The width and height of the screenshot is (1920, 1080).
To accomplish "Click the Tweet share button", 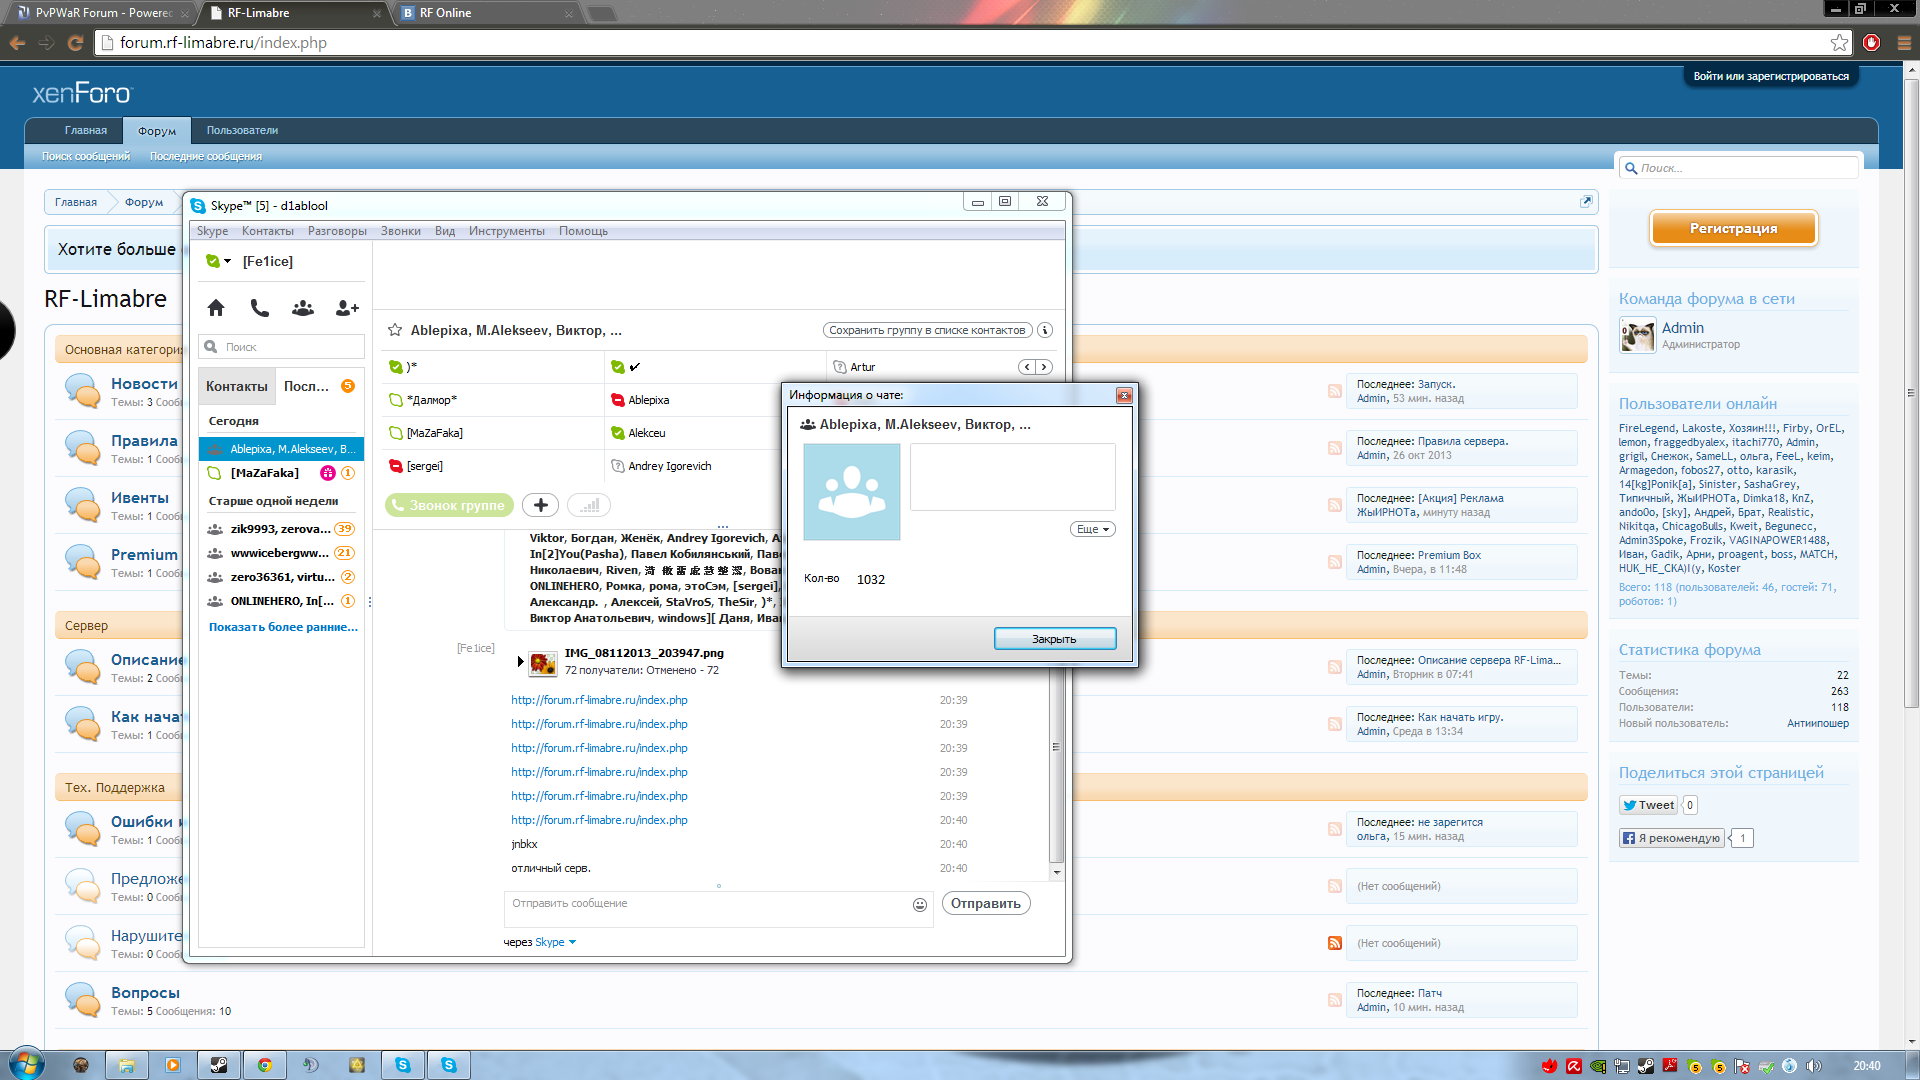I will point(1648,805).
